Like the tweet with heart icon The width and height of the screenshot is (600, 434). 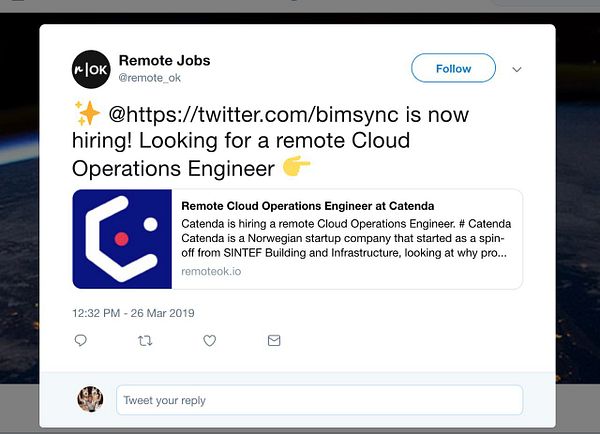point(209,340)
